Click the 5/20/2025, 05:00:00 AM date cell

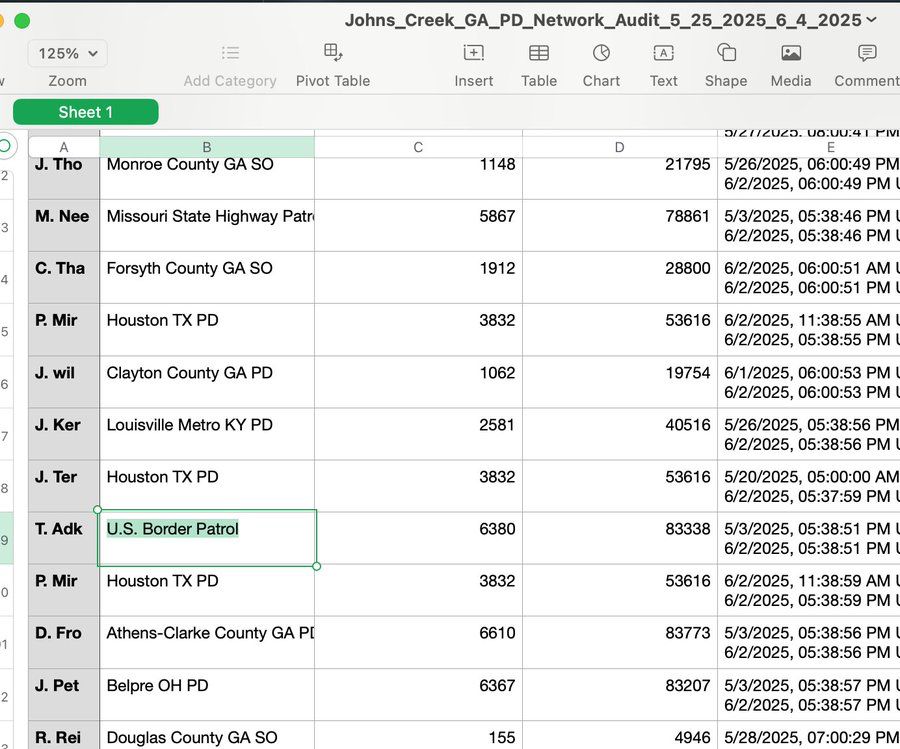click(x=809, y=486)
